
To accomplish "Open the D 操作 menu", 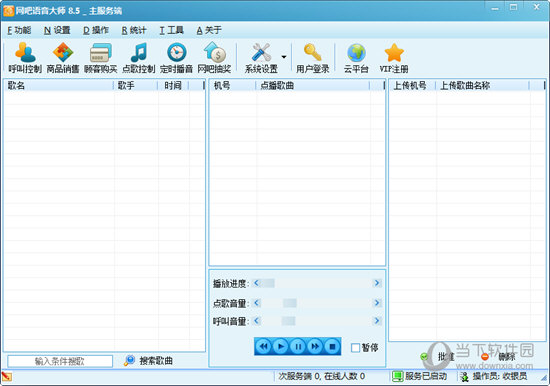I will [x=96, y=30].
